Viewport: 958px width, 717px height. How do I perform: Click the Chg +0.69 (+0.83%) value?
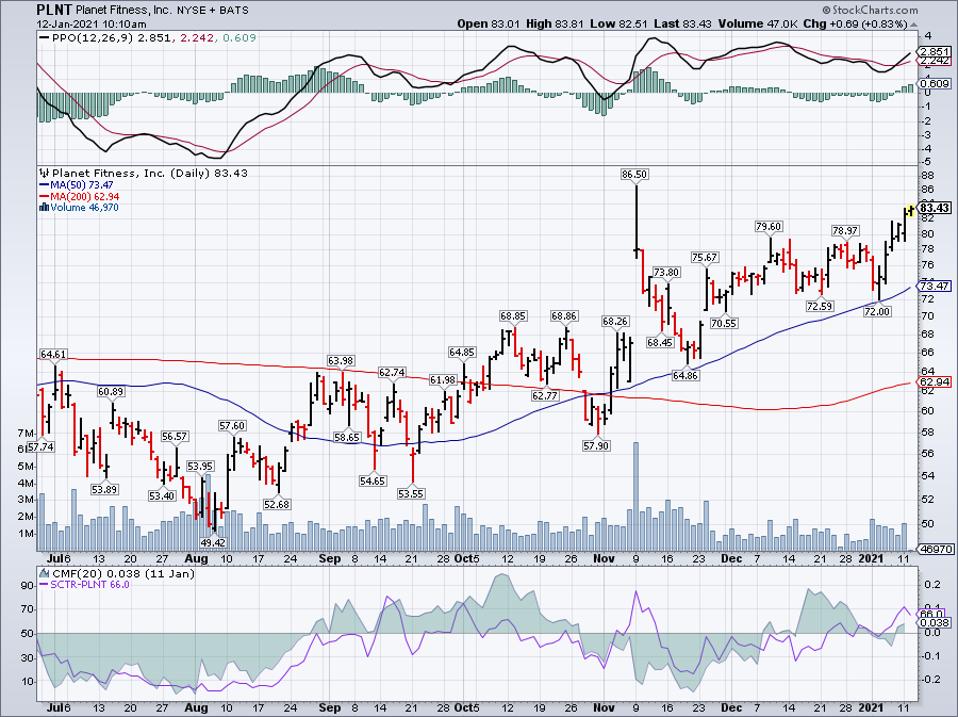[855, 24]
